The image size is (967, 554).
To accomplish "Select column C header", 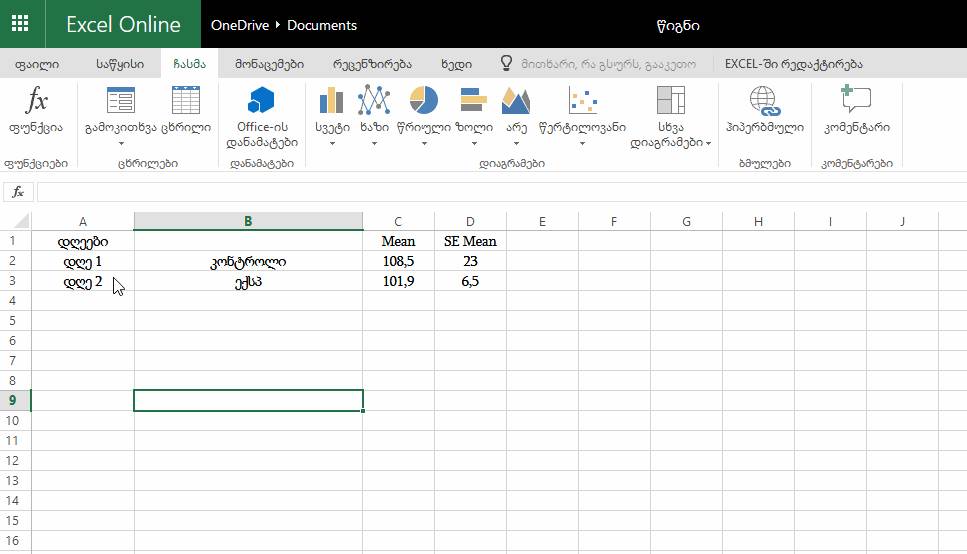I will (398, 221).
